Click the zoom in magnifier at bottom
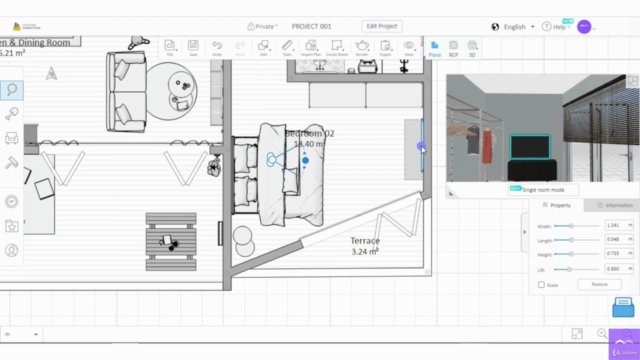This screenshot has height=360, width=640. 602,333
